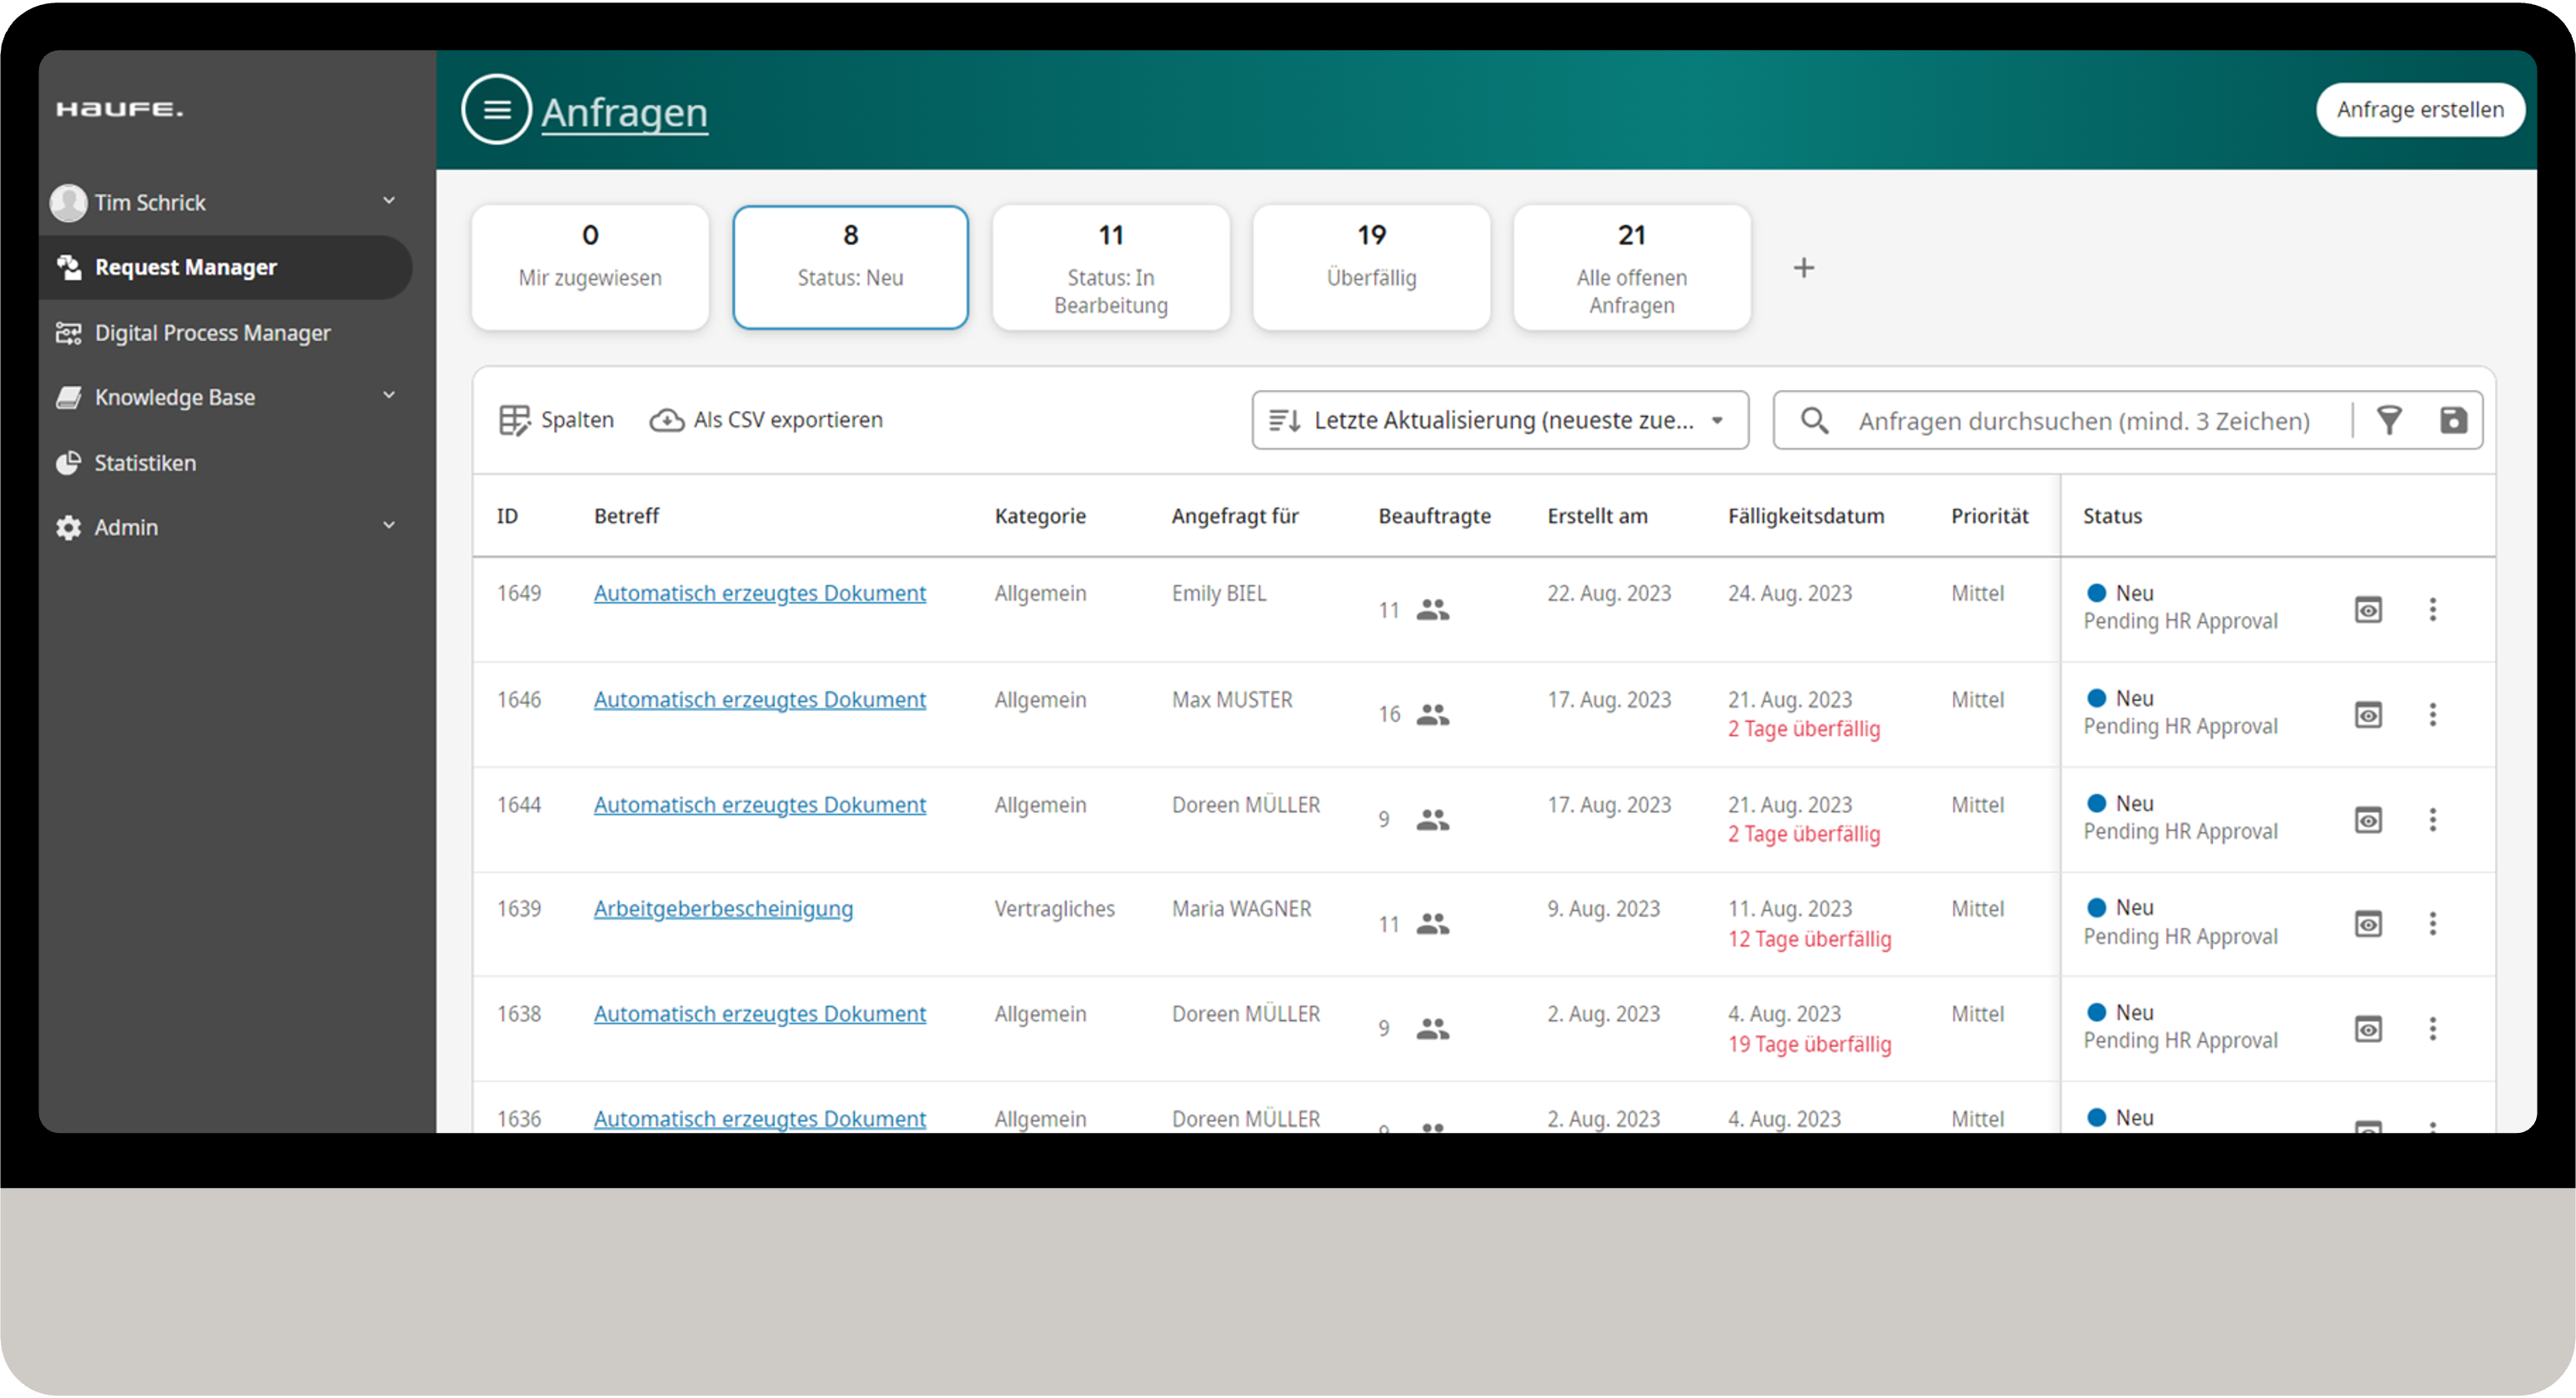Open the preview icon for request 1638
This screenshot has width=2576, height=1398.
tap(2368, 1029)
